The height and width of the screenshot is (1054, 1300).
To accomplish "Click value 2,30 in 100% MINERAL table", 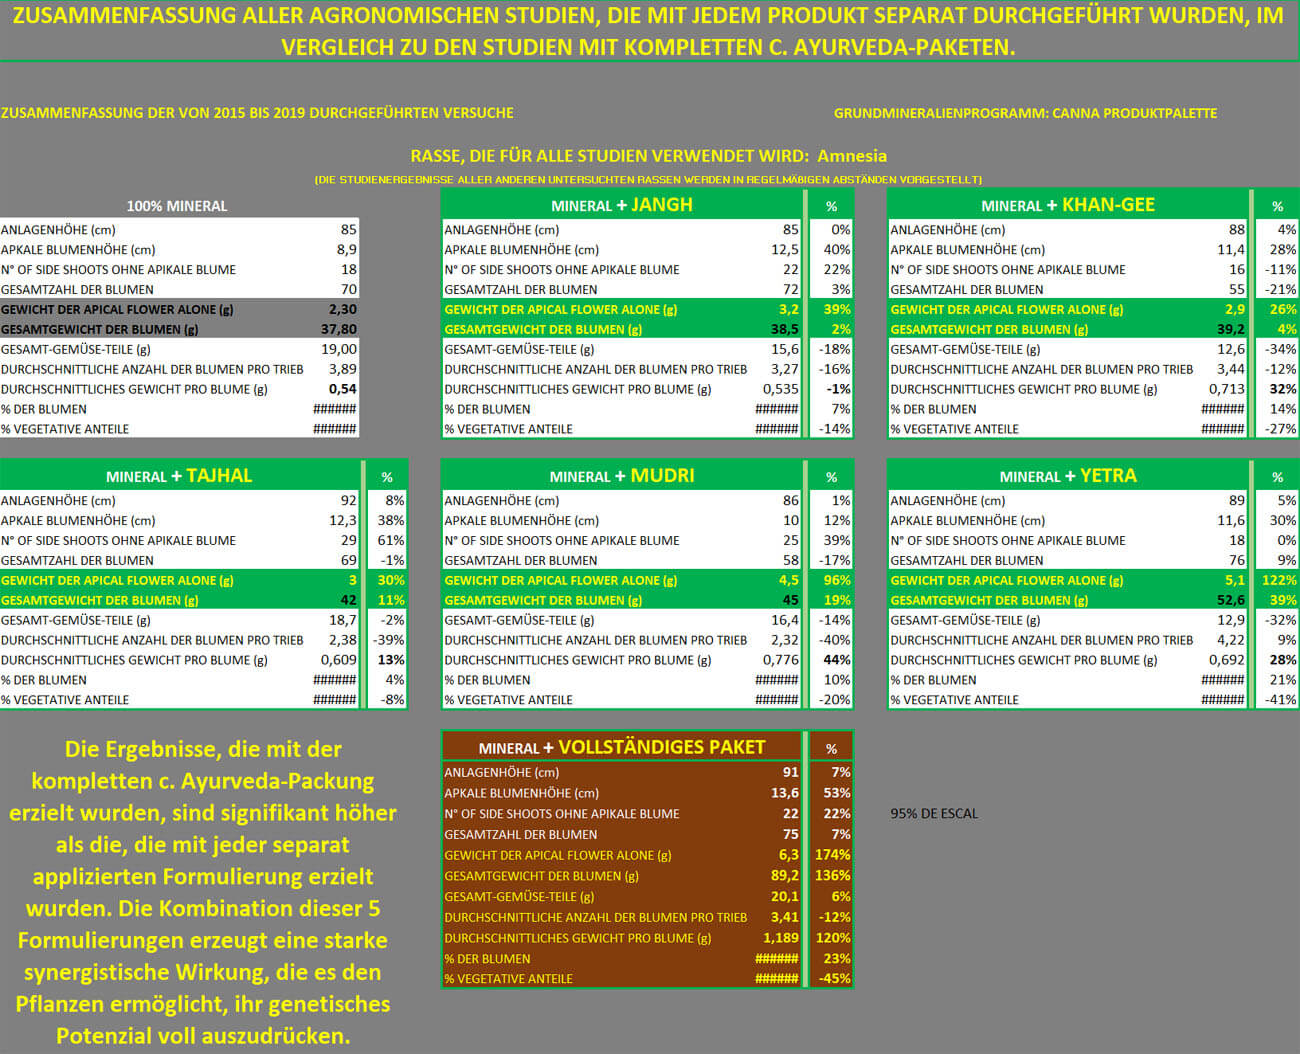I will pyautogui.click(x=342, y=309).
